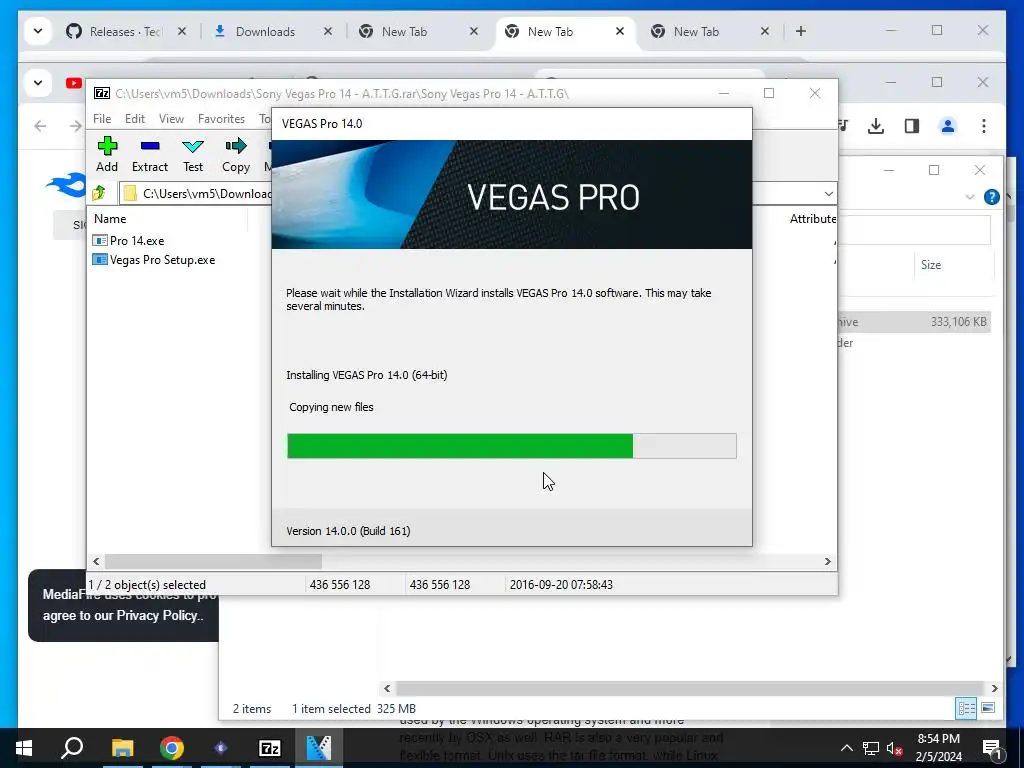
Task: Open the File menu in 7-Zip
Action: click(102, 119)
